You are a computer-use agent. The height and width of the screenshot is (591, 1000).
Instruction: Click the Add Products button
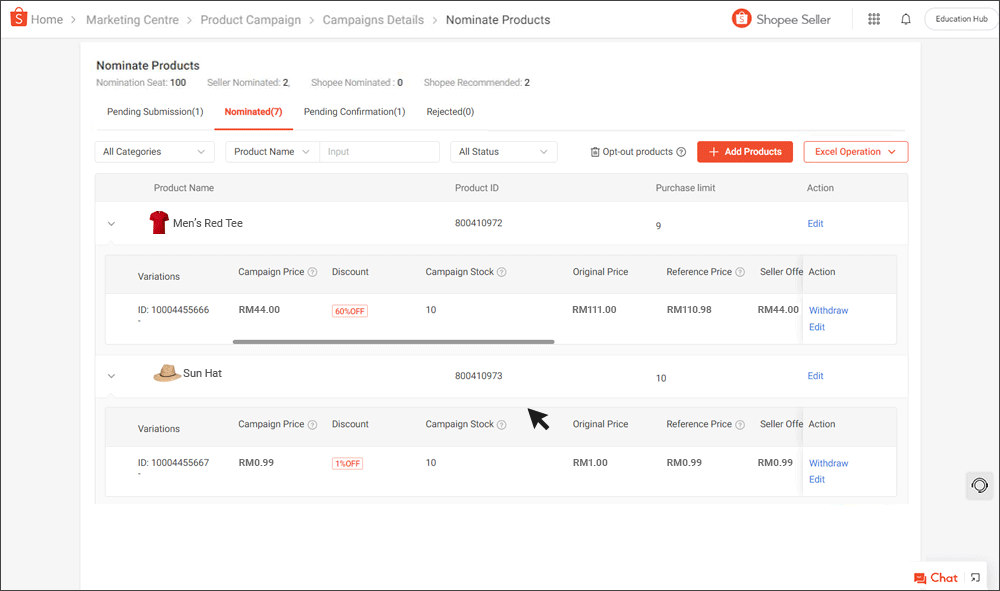click(744, 151)
